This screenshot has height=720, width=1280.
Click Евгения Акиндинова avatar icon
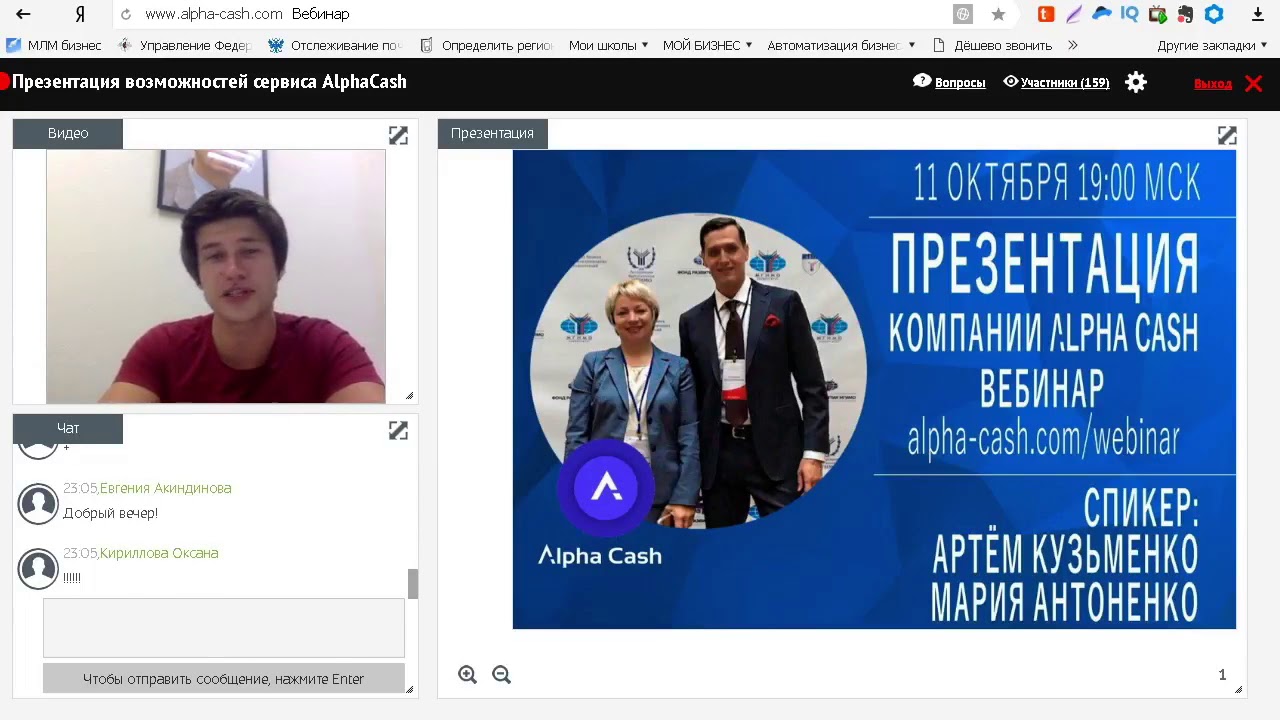pos(38,504)
